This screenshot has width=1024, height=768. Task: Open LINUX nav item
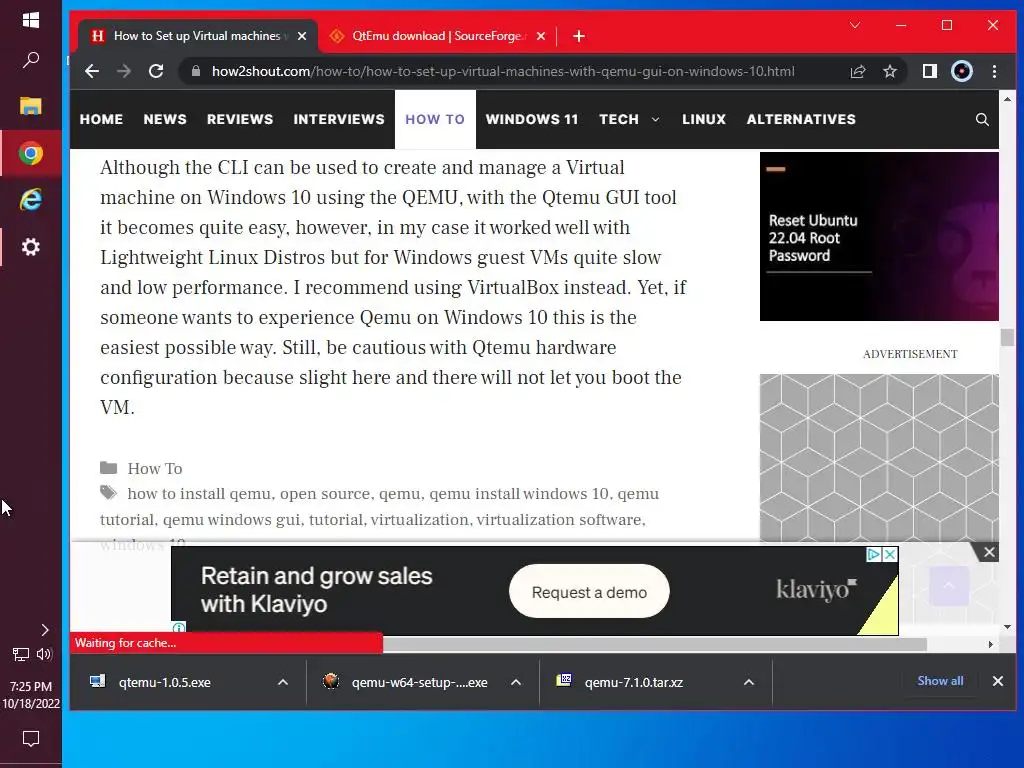pyautogui.click(x=704, y=120)
